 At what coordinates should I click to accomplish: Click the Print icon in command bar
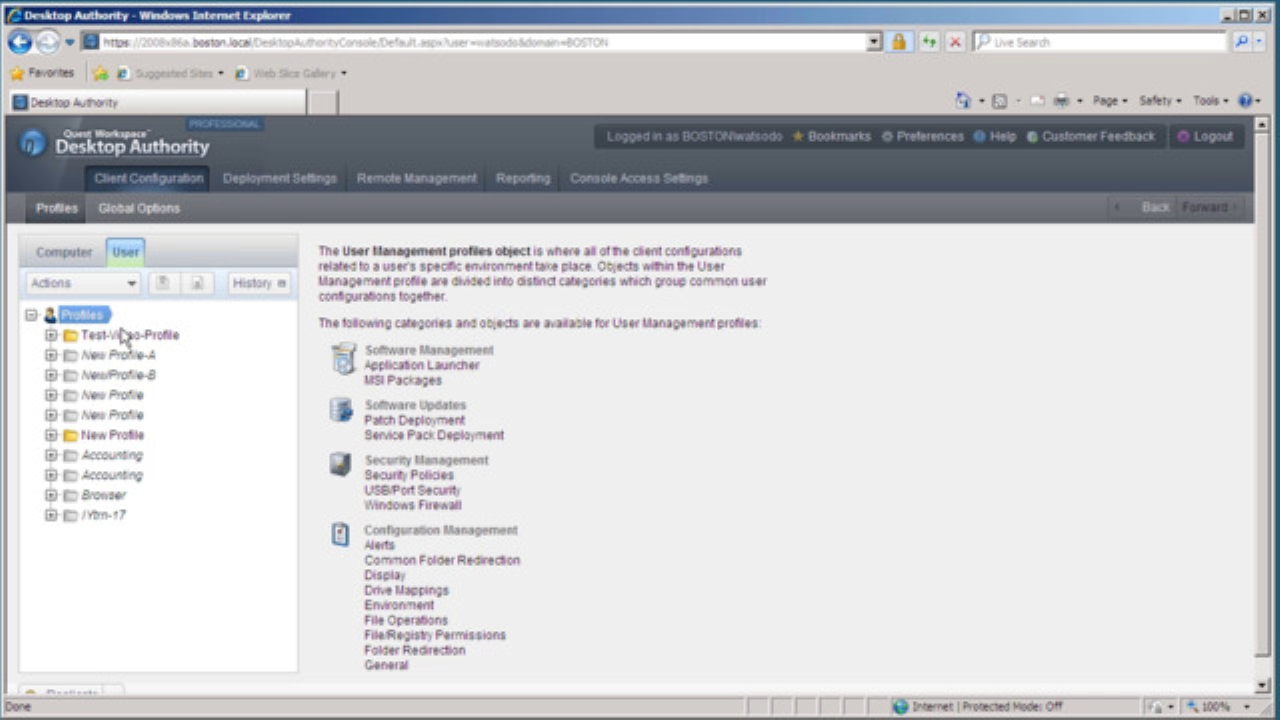[x=1061, y=101]
